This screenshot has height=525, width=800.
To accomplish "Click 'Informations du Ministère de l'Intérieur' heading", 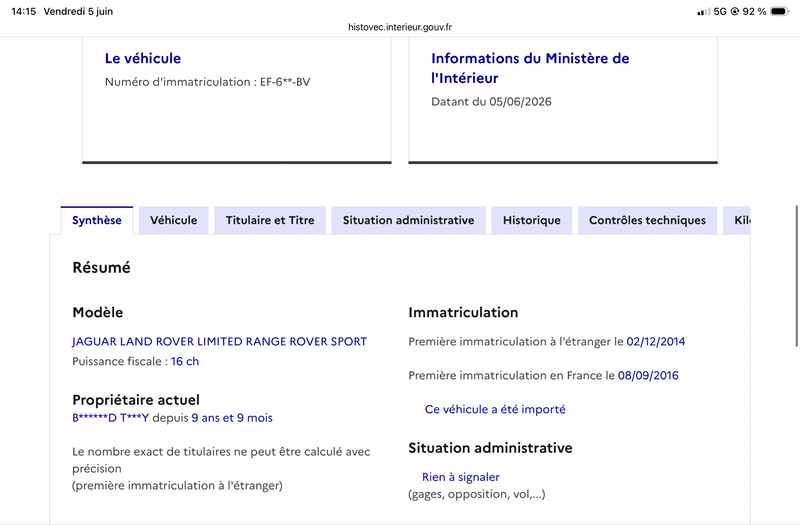I will 530,68.
